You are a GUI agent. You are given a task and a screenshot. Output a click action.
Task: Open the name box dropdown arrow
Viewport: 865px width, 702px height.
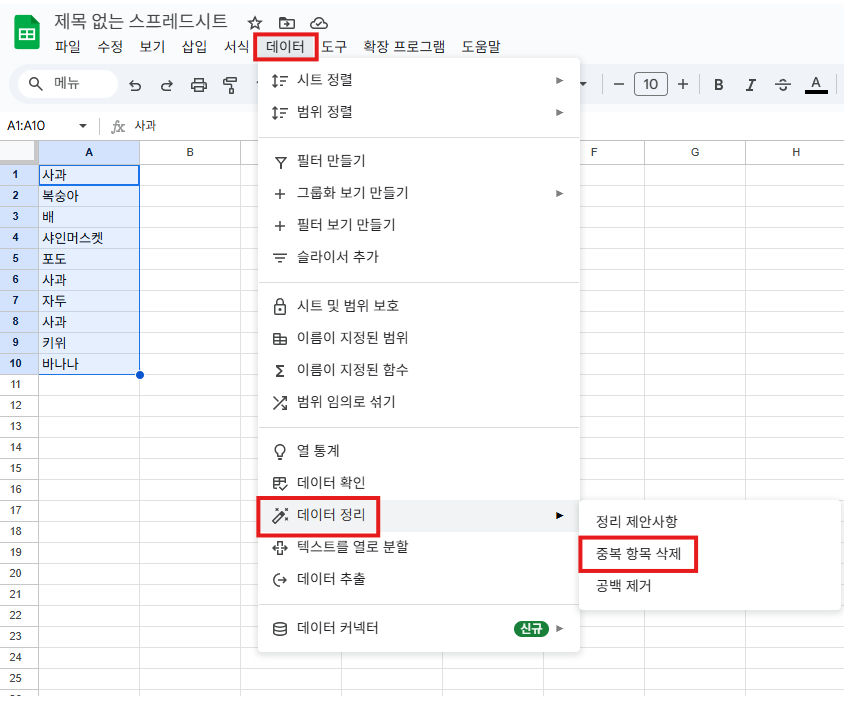[83, 126]
